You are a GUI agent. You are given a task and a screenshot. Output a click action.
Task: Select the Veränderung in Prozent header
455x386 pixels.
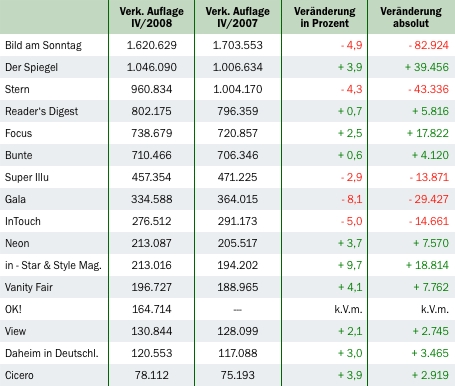[x=324, y=17]
